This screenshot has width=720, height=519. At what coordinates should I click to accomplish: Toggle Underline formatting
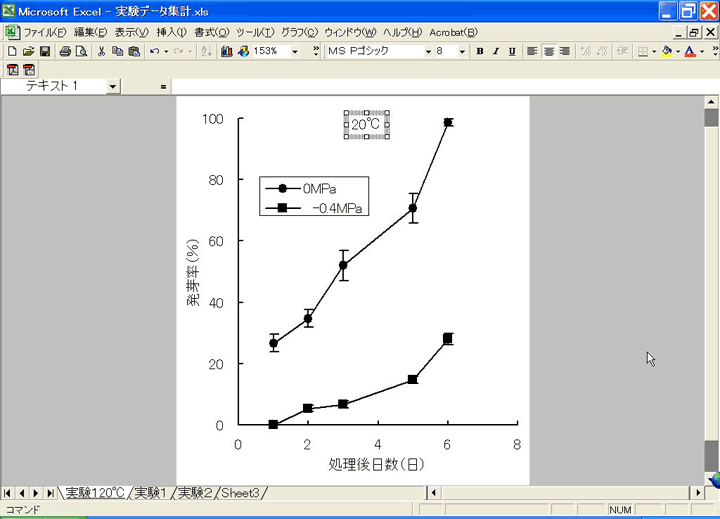coord(512,51)
